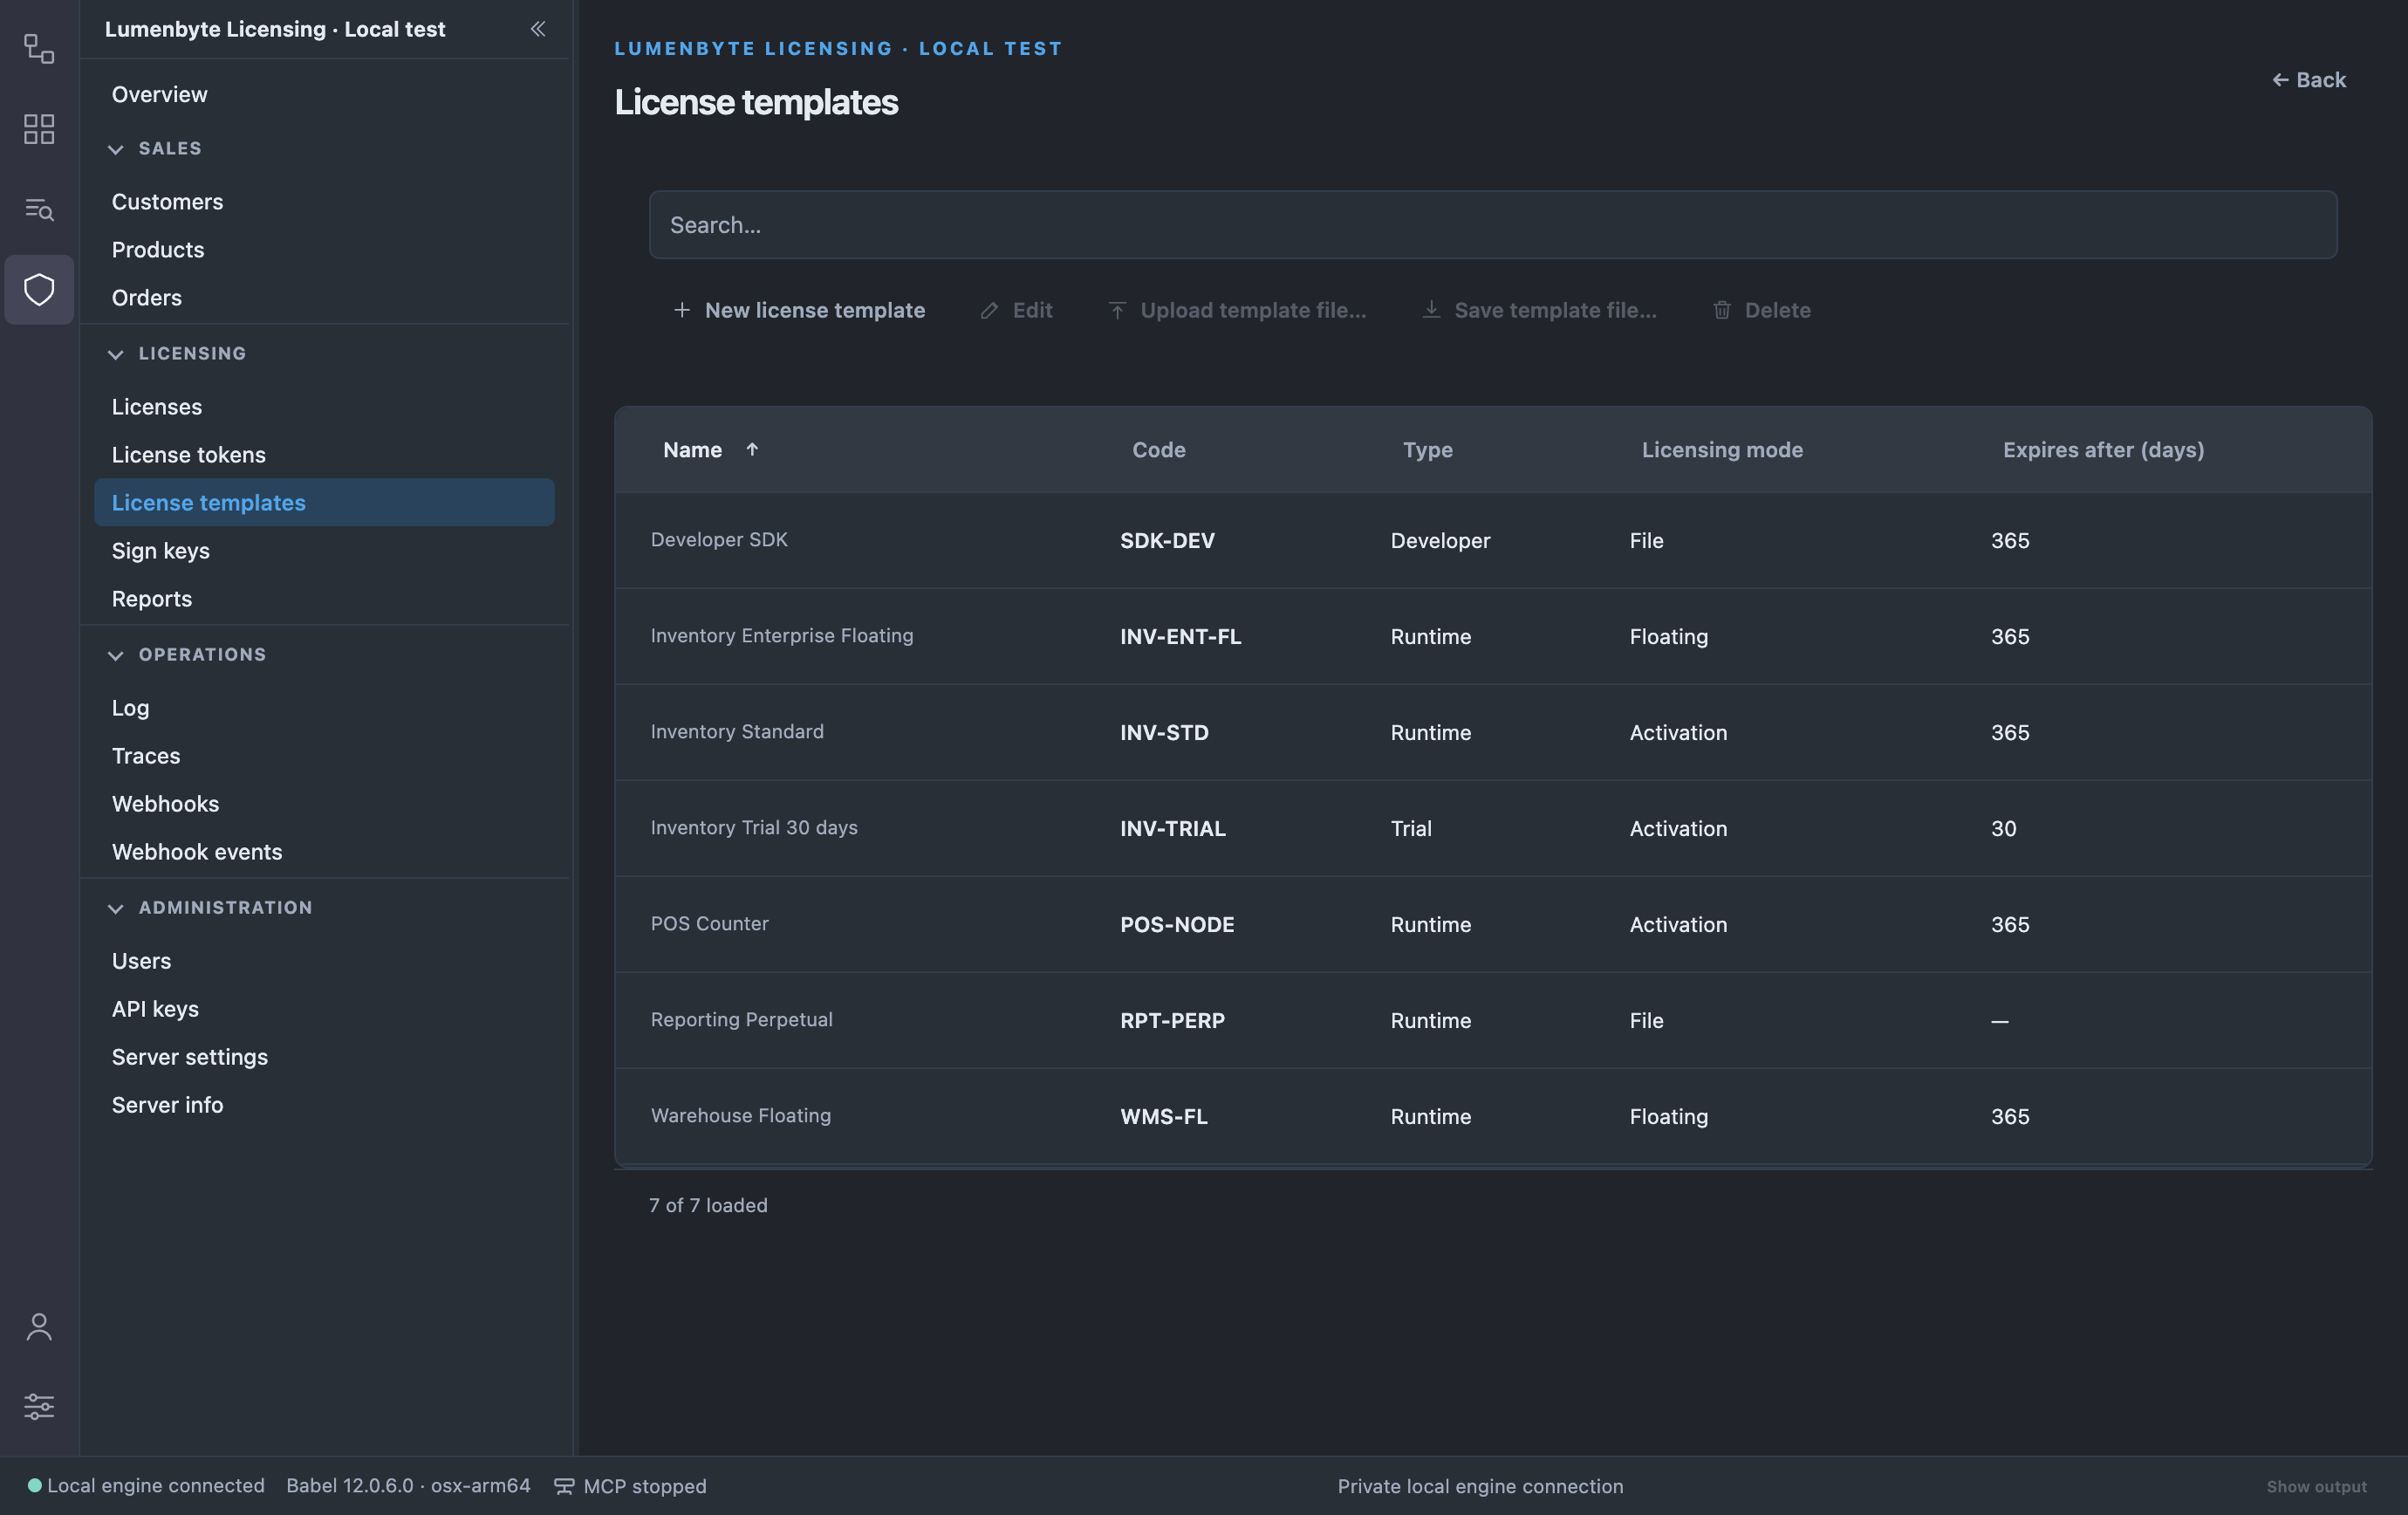This screenshot has width=2408, height=1515.
Task: Click the RPT-PERP code cell
Action: [x=1172, y=1020]
